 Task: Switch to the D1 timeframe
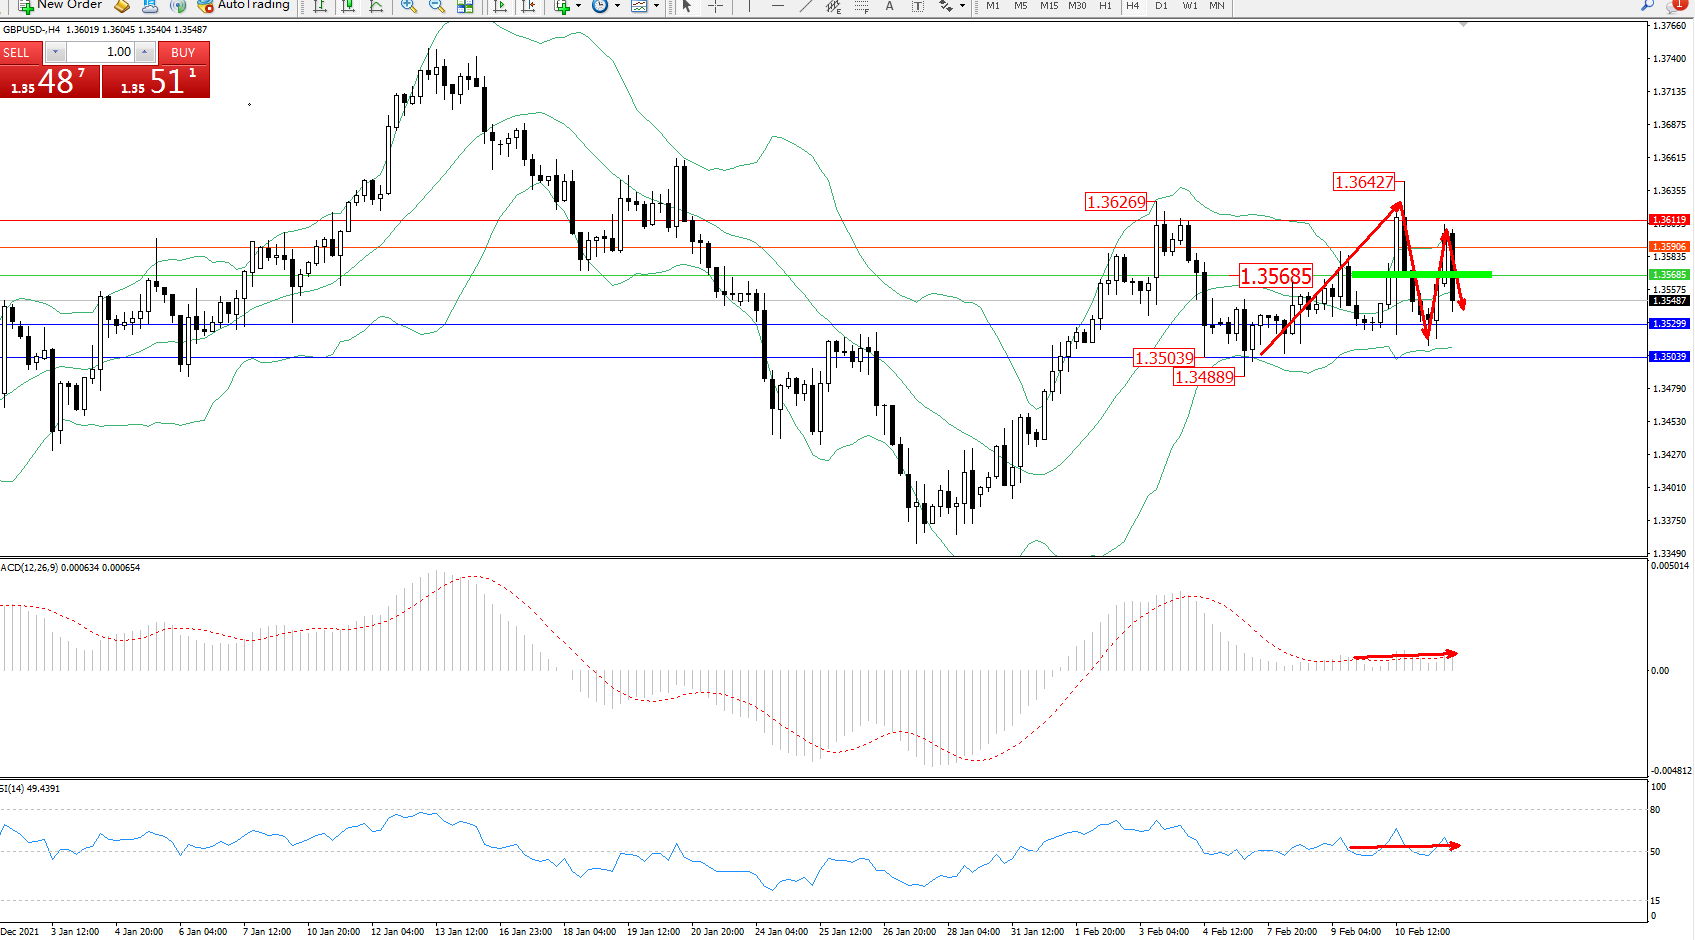[1161, 6]
